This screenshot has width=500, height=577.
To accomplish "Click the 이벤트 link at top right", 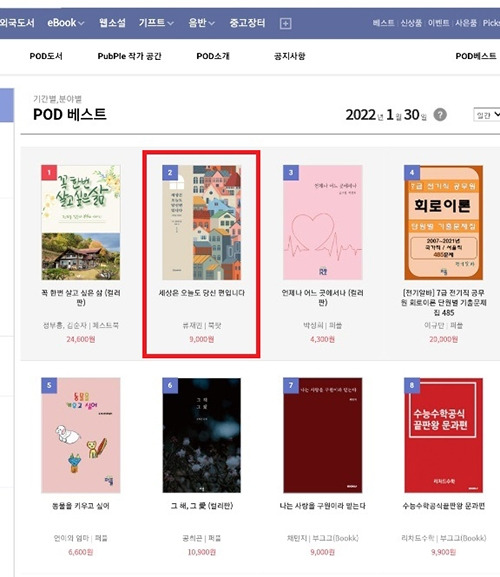I will click(439, 23).
